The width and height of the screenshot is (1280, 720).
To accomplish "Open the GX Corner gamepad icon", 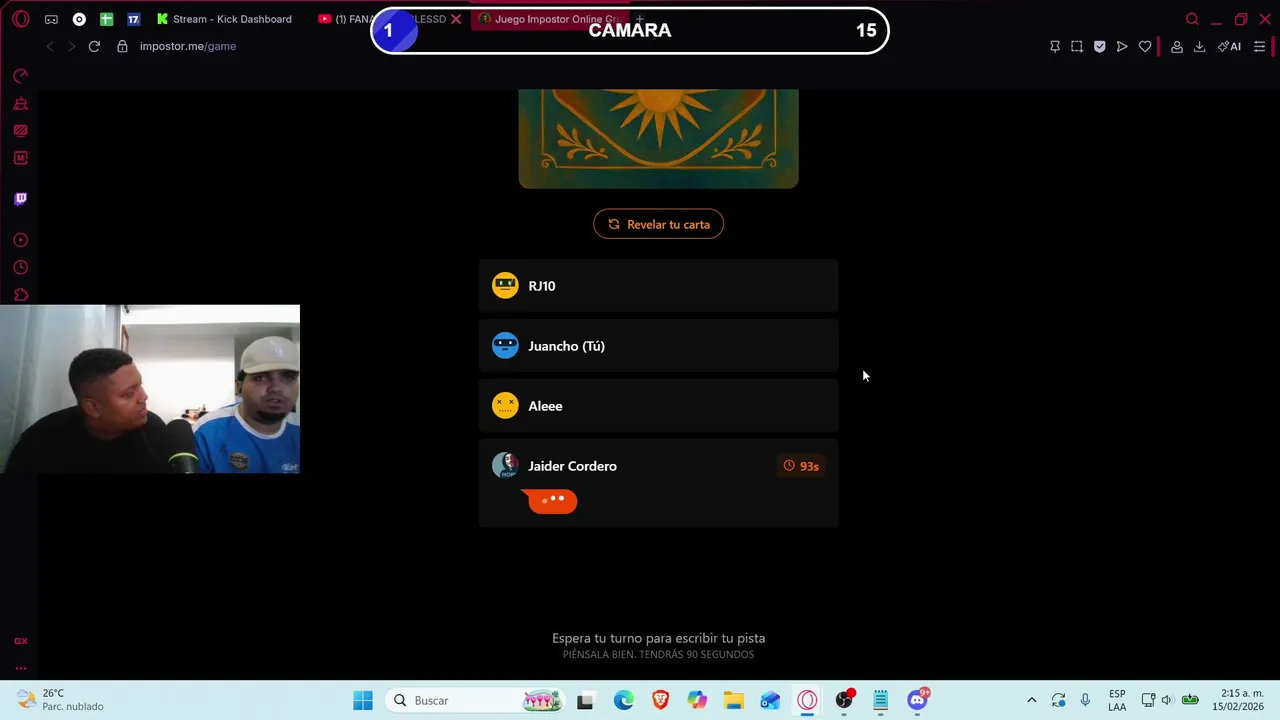I will (x=51, y=19).
